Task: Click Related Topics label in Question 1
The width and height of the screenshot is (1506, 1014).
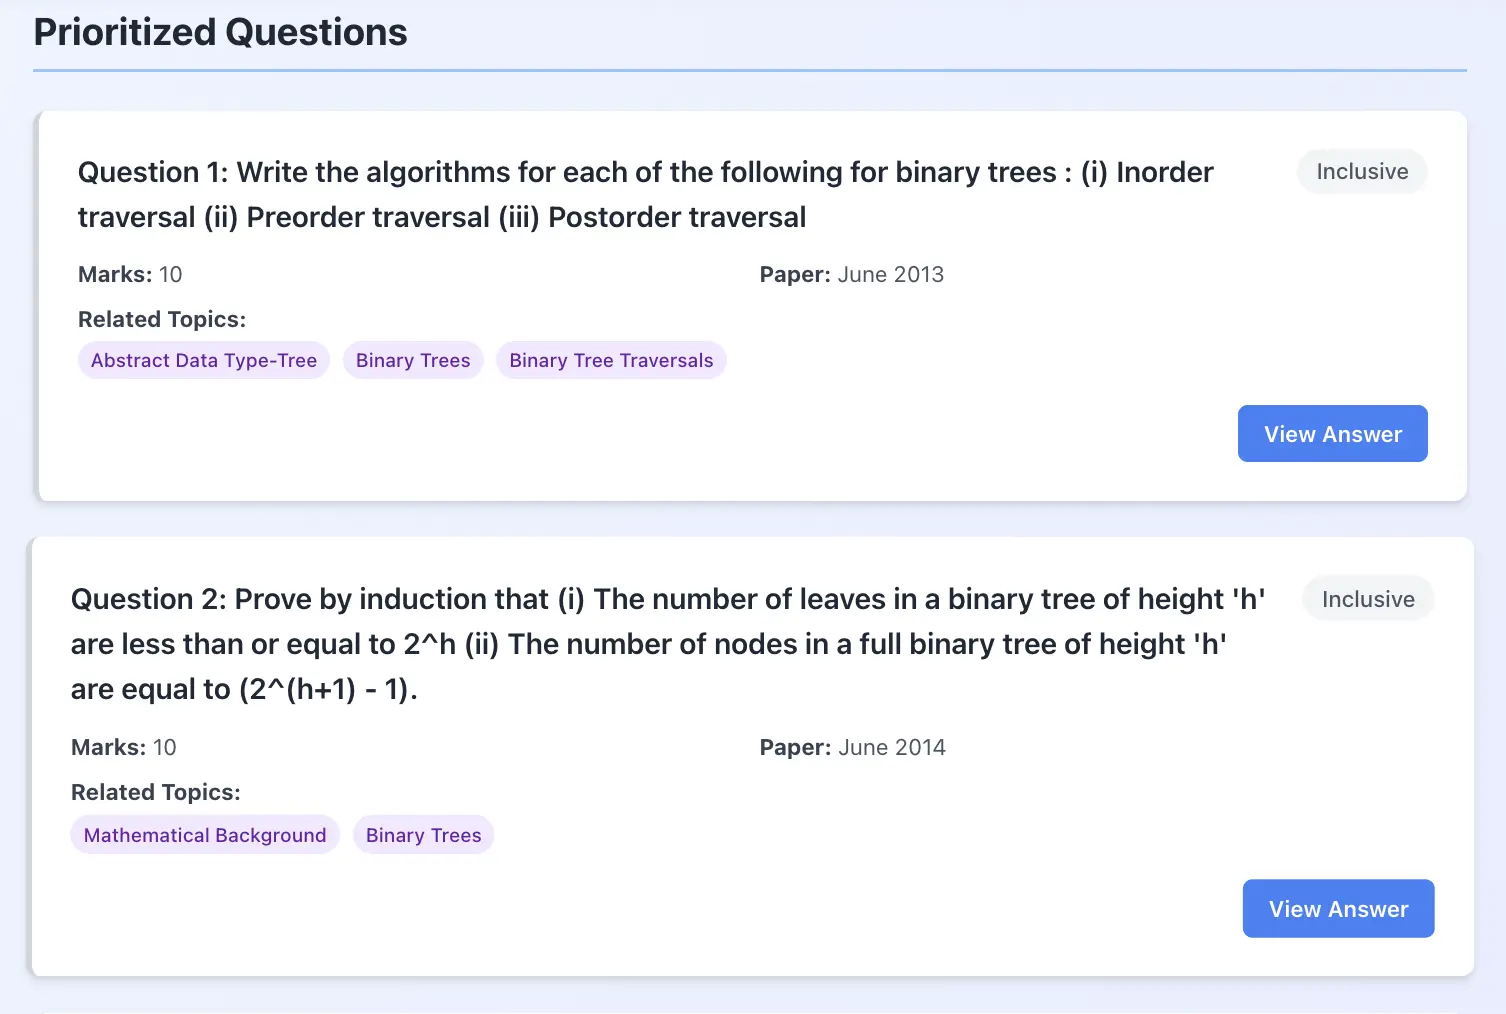Action: point(162,319)
